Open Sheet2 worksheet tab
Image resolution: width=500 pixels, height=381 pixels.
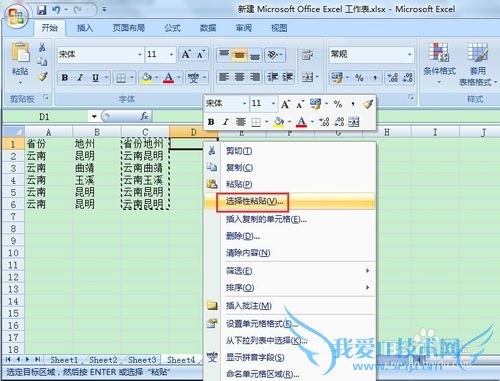pos(103,360)
